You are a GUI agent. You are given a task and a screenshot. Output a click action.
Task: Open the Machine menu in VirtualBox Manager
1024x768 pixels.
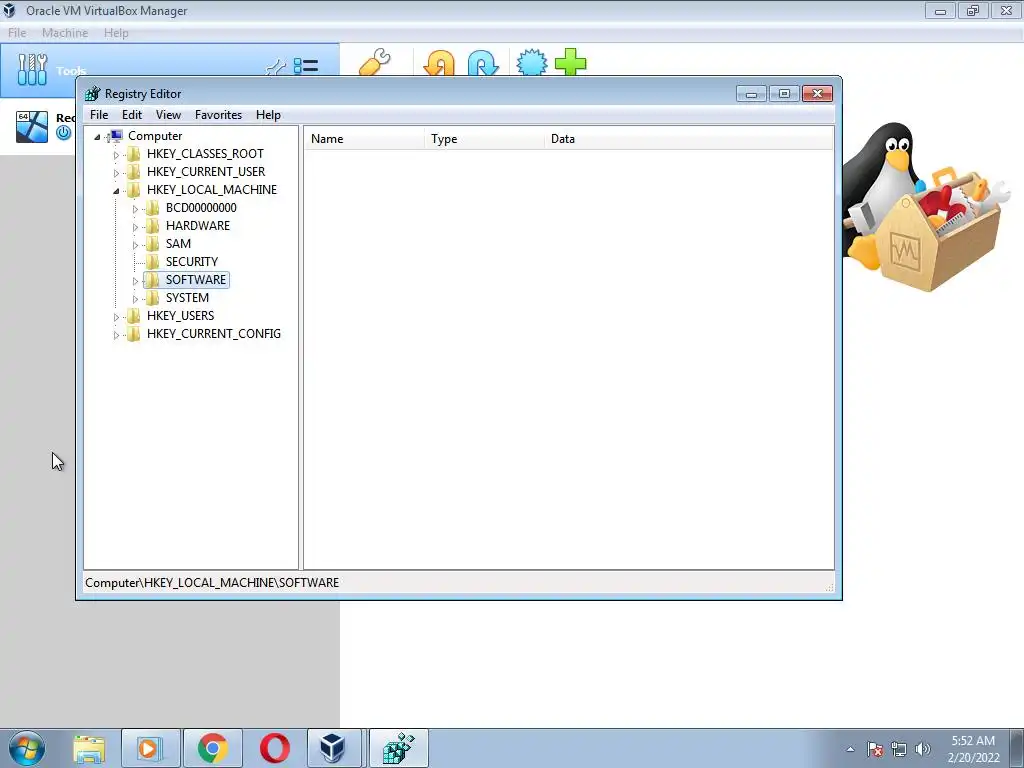click(65, 33)
